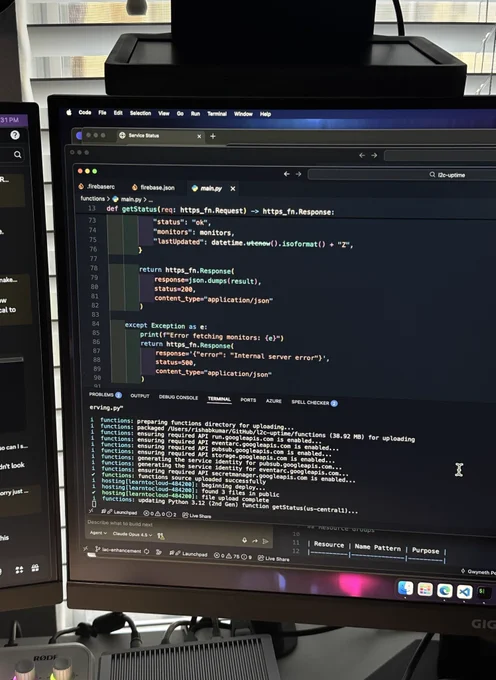This screenshot has height=680, width=496.
Task: Click errors and warnings count in upper status bar
Action: (160, 514)
